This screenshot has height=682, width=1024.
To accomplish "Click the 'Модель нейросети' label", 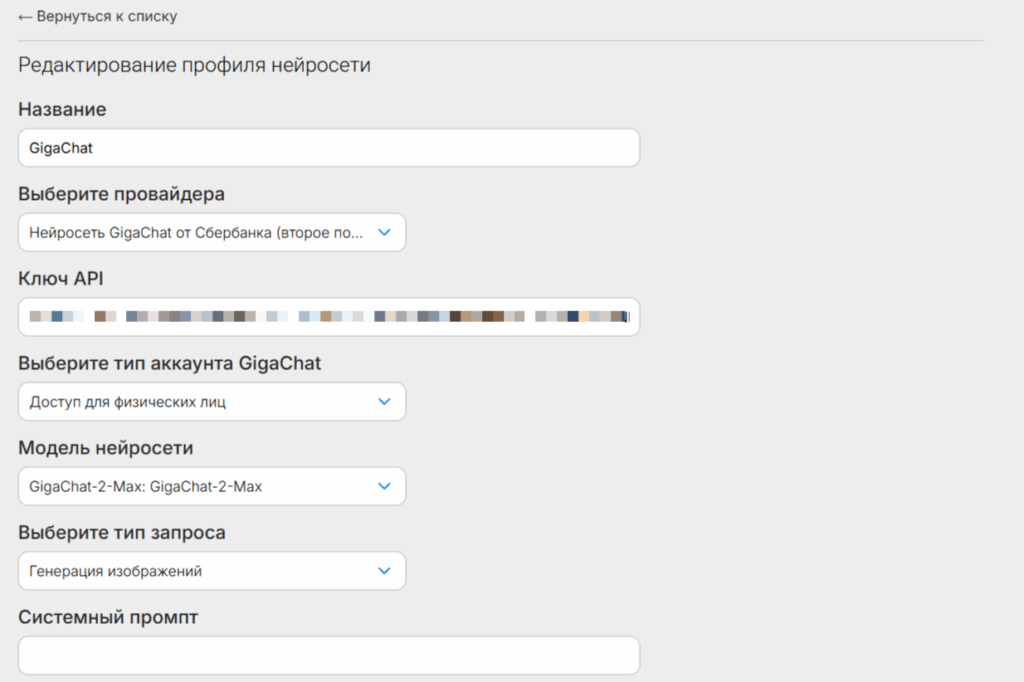I will [x=106, y=448].
